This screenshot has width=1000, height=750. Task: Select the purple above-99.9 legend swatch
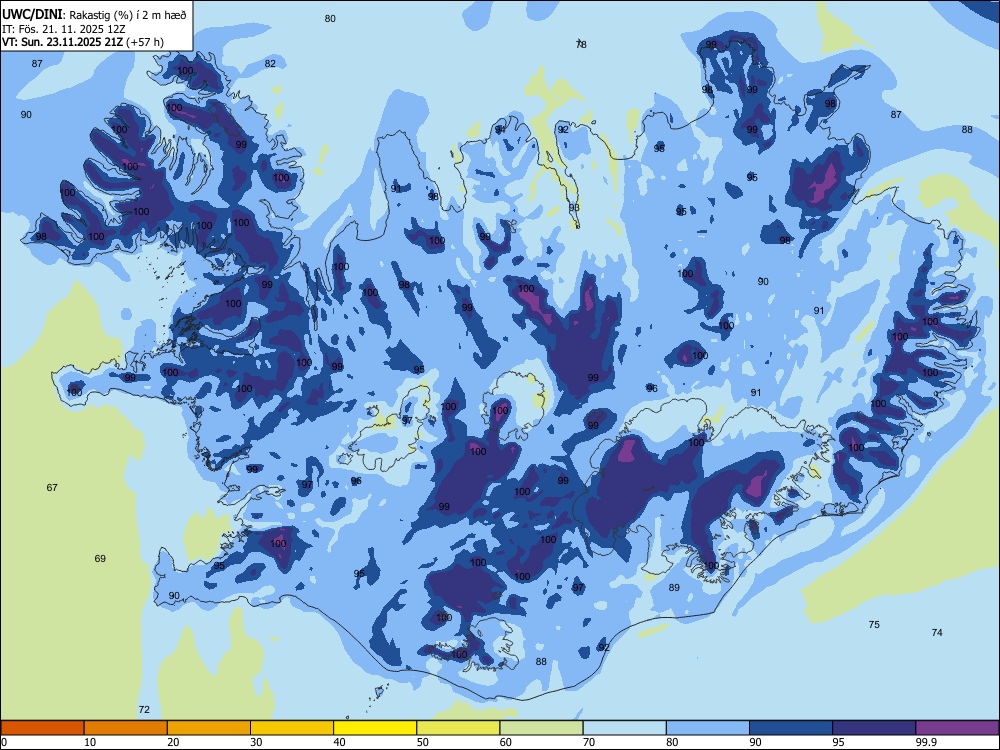point(957,728)
